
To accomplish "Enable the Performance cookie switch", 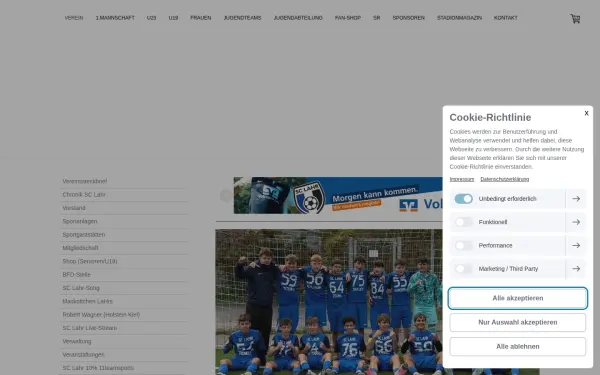I will (x=463, y=245).
